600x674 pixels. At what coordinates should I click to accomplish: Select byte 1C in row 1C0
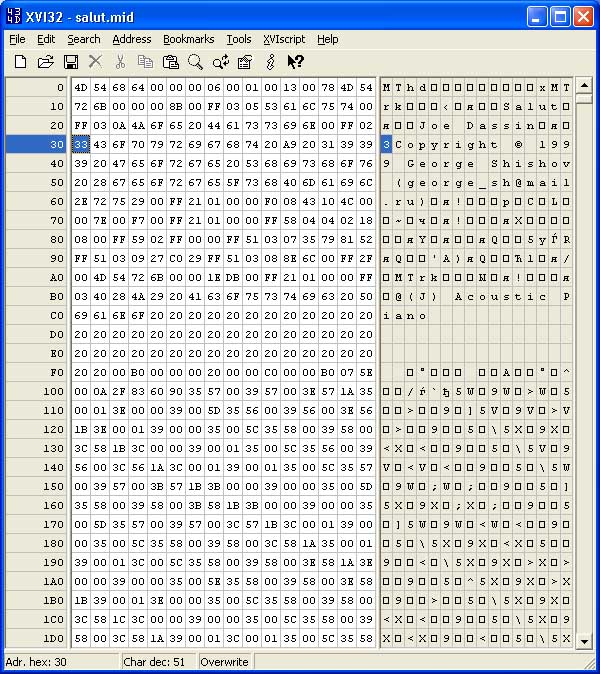click(x=119, y=619)
